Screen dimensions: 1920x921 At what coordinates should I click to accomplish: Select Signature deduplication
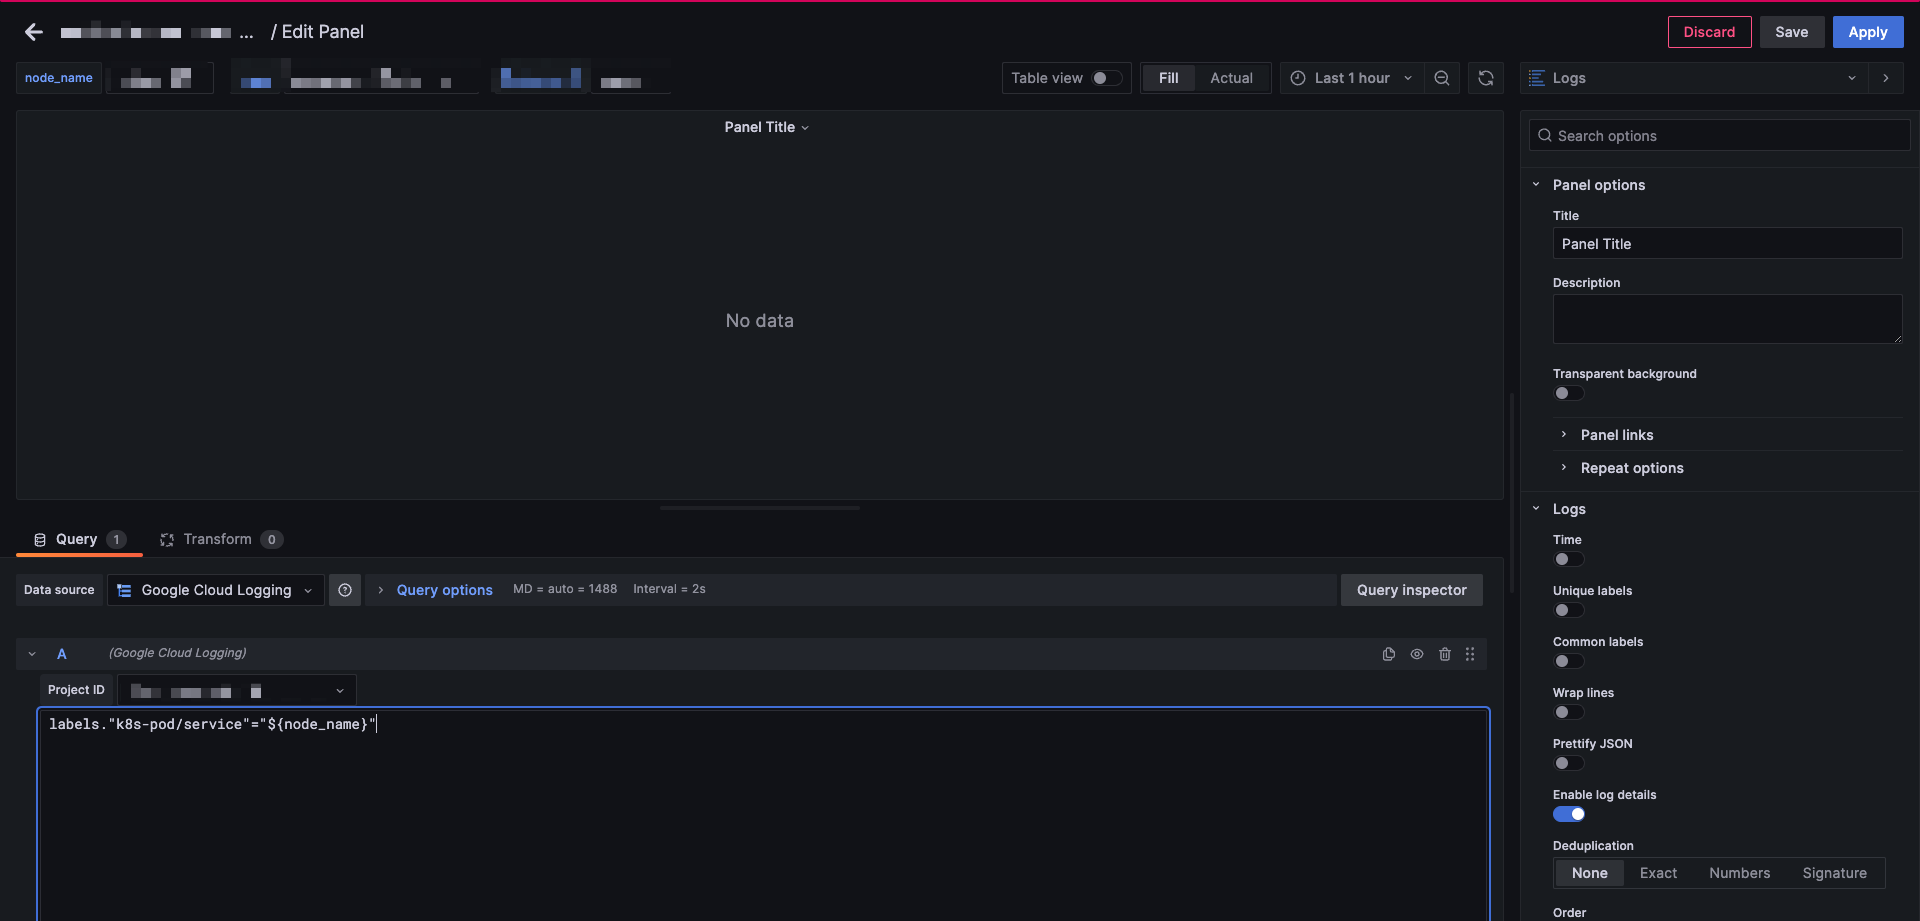(x=1834, y=873)
